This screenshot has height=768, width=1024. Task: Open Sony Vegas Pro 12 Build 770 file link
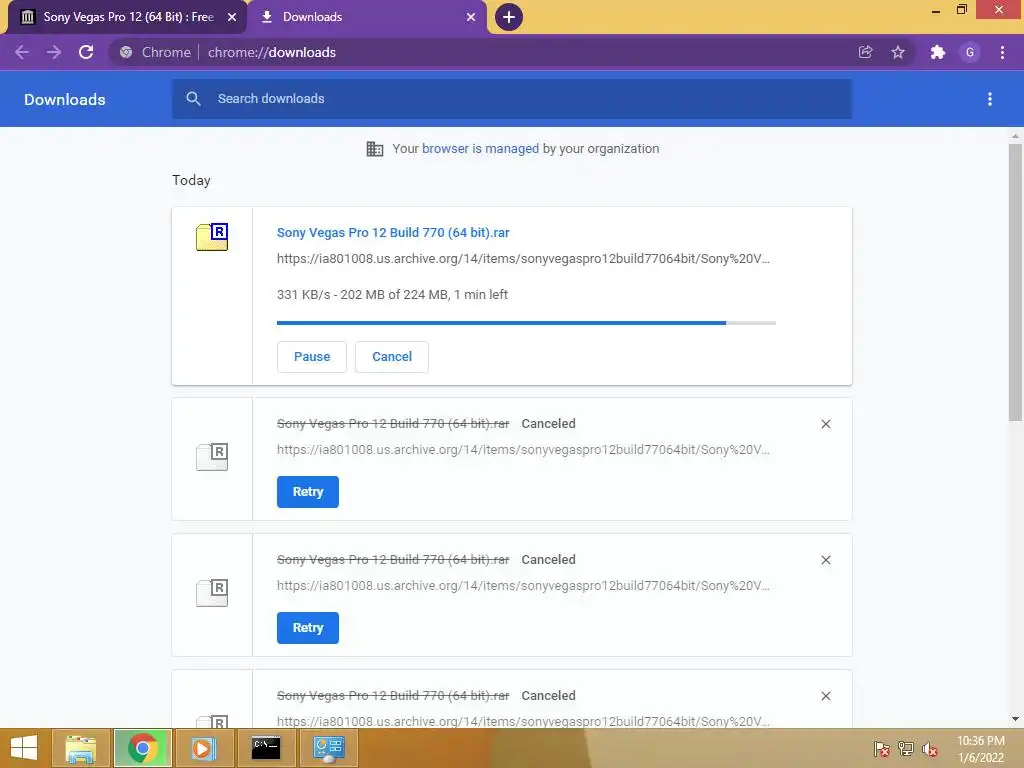(393, 232)
